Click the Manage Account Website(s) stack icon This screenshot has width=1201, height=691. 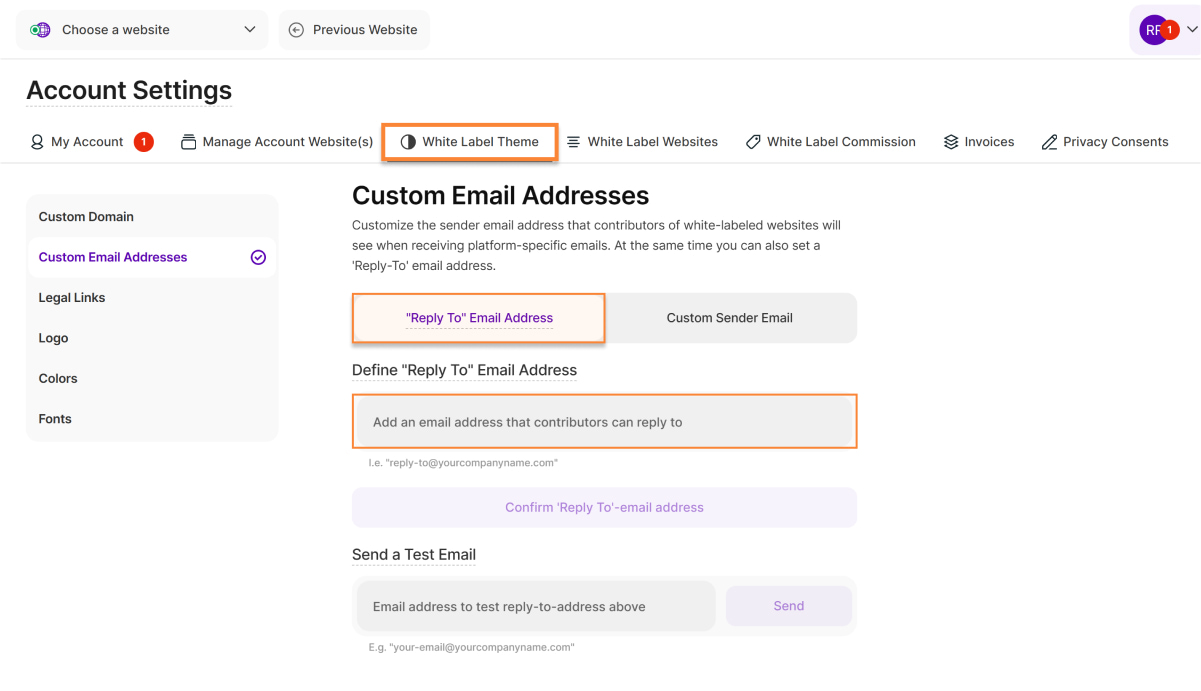click(188, 142)
